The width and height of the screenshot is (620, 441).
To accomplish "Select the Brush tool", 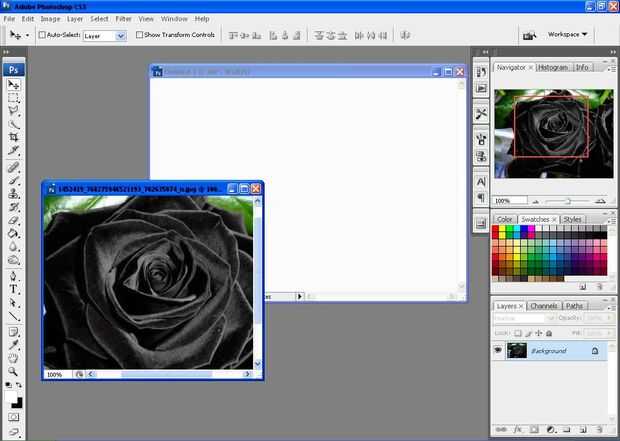I will tap(13, 180).
